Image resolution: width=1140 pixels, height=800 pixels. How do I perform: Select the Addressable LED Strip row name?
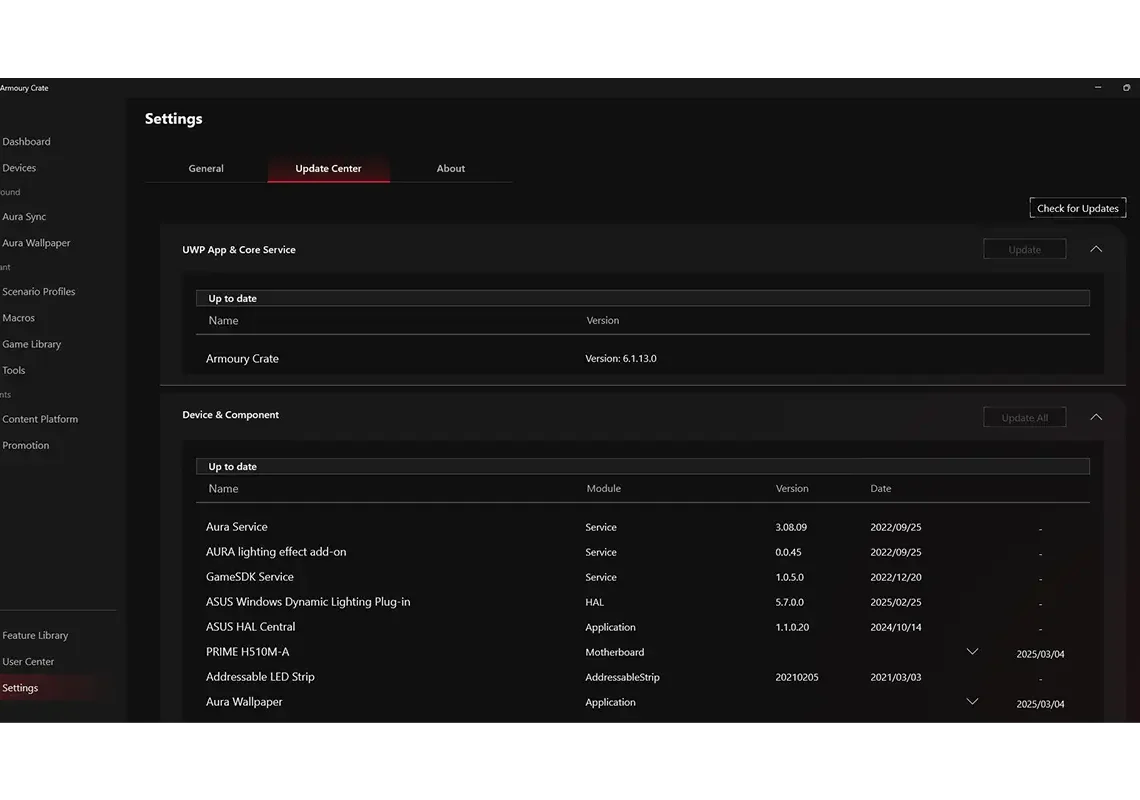point(260,677)
